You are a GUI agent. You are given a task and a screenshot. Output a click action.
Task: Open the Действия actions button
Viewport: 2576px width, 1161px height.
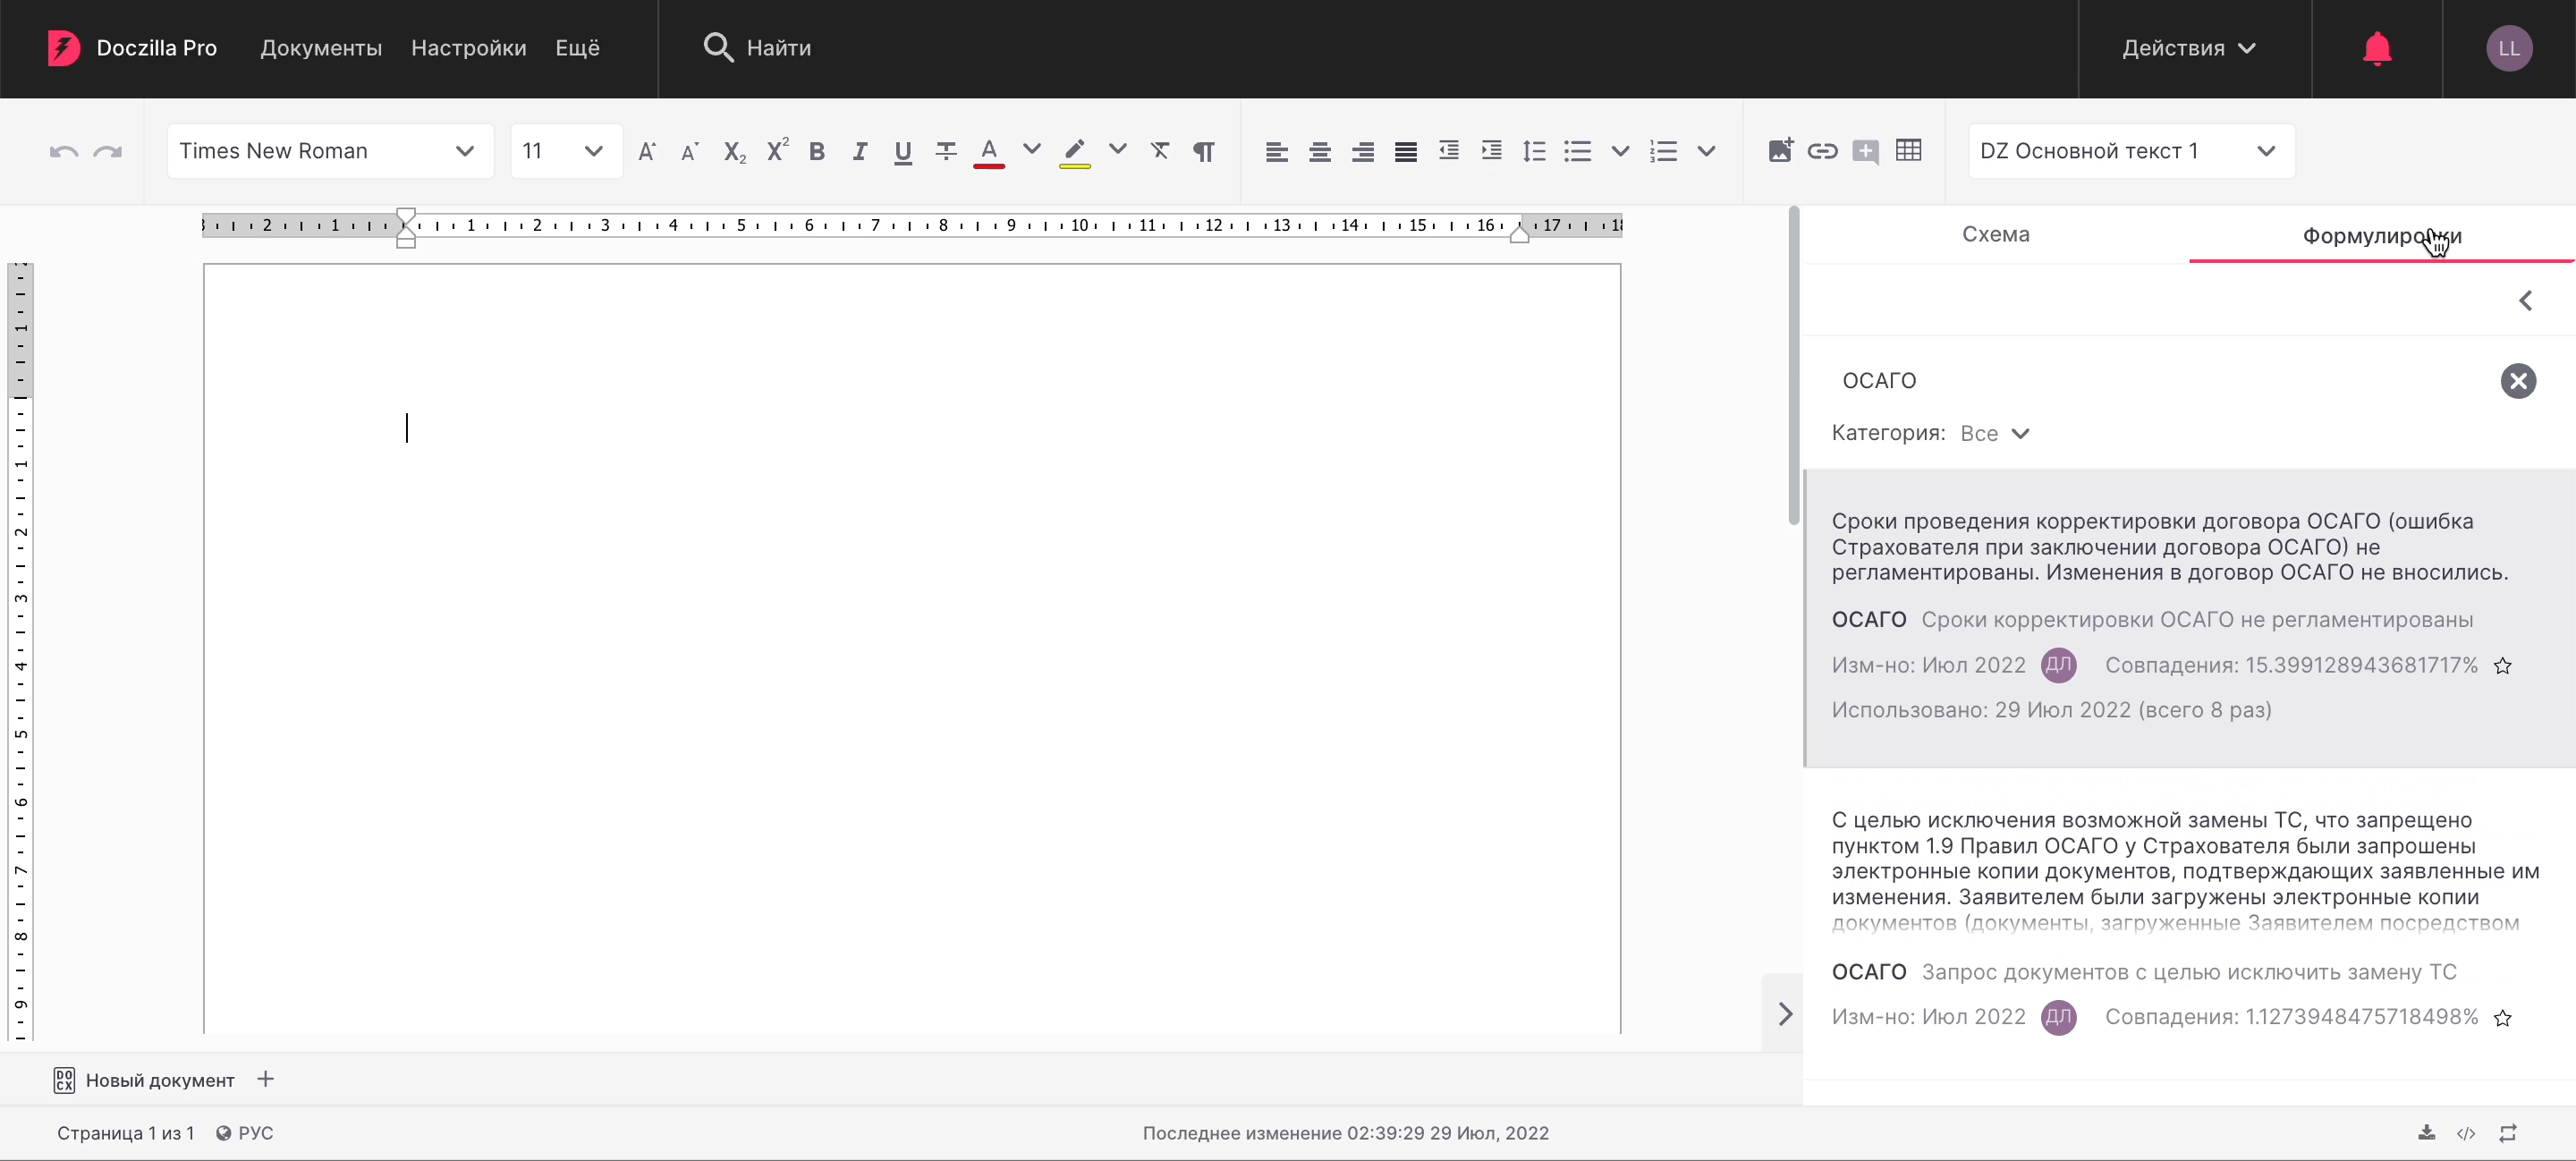coord(2188,48)
